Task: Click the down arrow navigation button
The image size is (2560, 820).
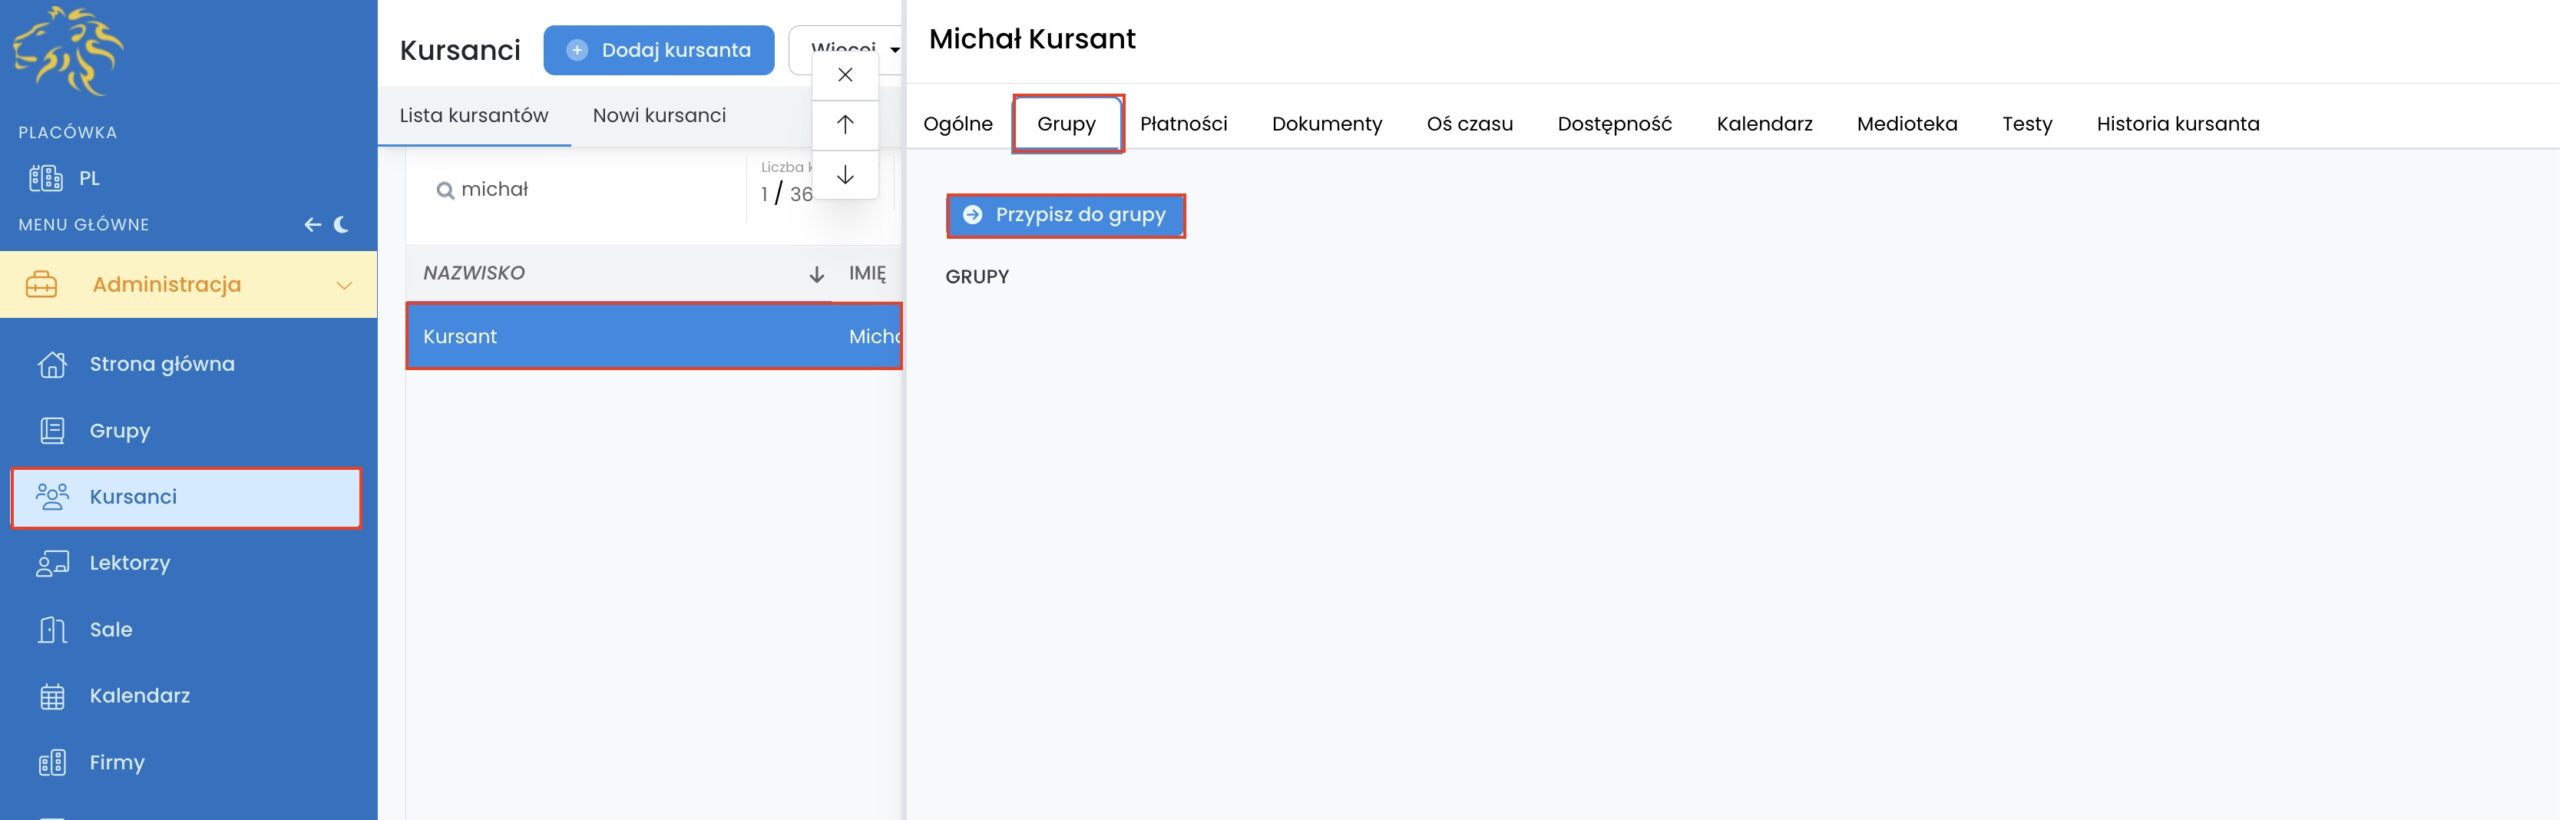Action: tap(845, 175)
